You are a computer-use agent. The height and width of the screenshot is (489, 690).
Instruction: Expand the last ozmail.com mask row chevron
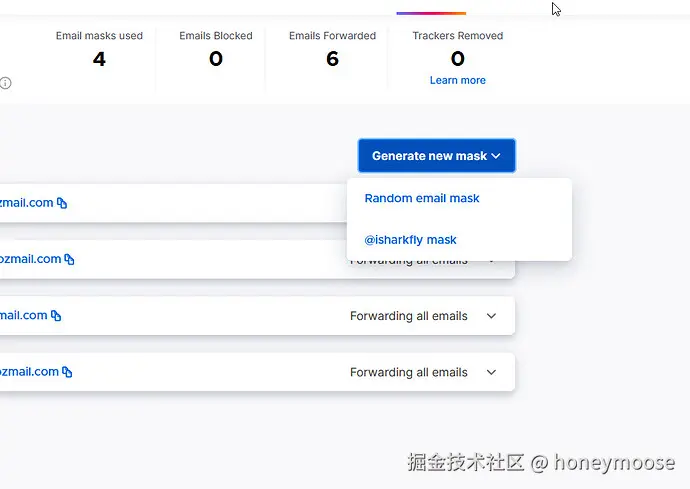pyautogui.click(x=492, y=372)
